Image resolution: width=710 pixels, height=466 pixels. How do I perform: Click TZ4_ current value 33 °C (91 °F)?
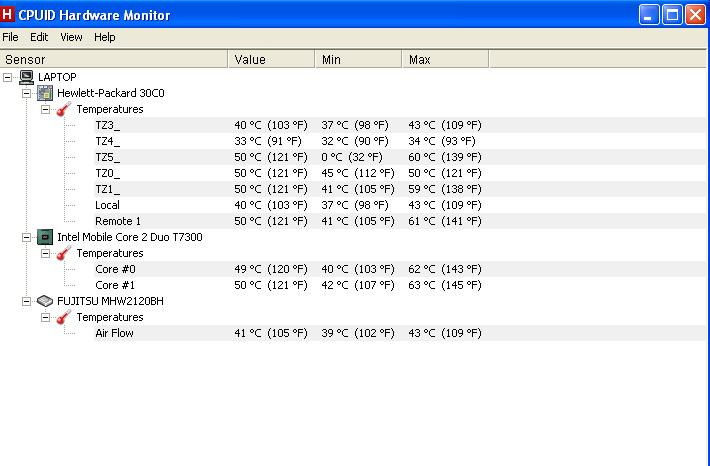(268, 141)
